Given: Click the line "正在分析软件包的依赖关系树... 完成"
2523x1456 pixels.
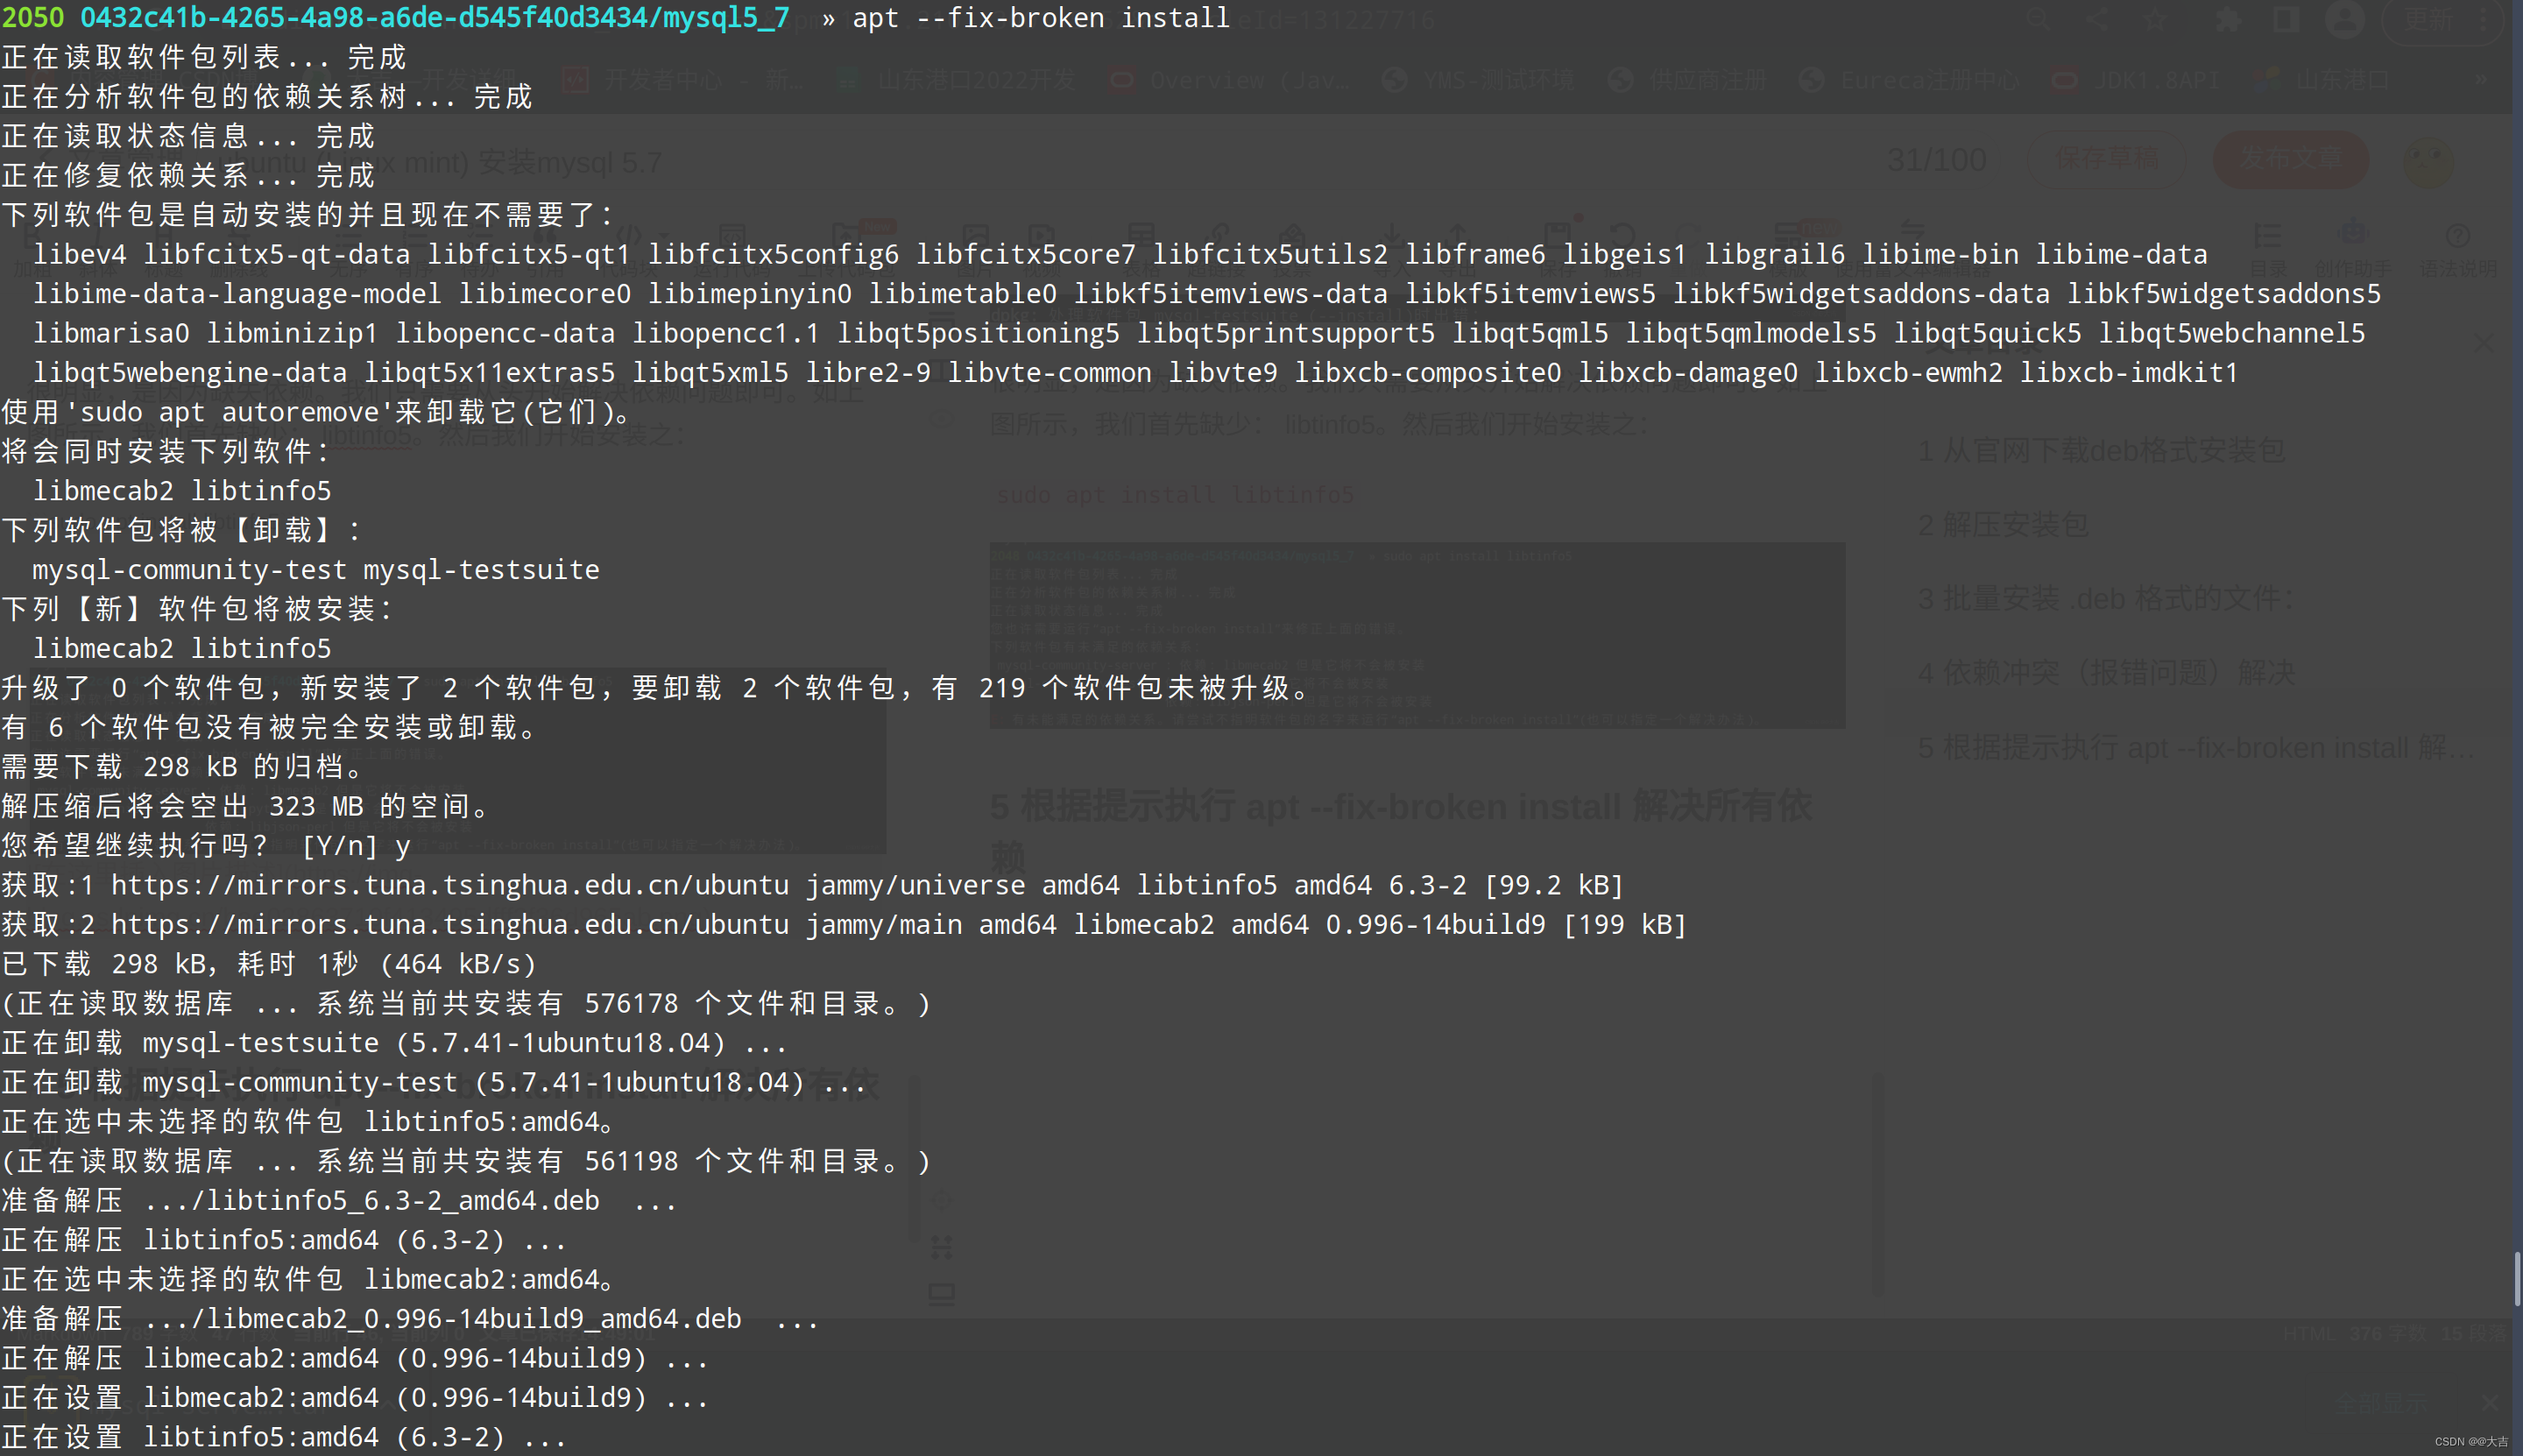Looking at the screenshot, I should (x=267, y=97).
